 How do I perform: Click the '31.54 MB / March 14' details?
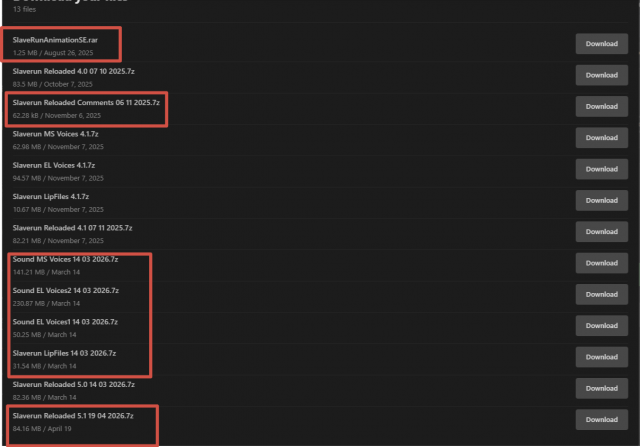(x=44, y=366)
